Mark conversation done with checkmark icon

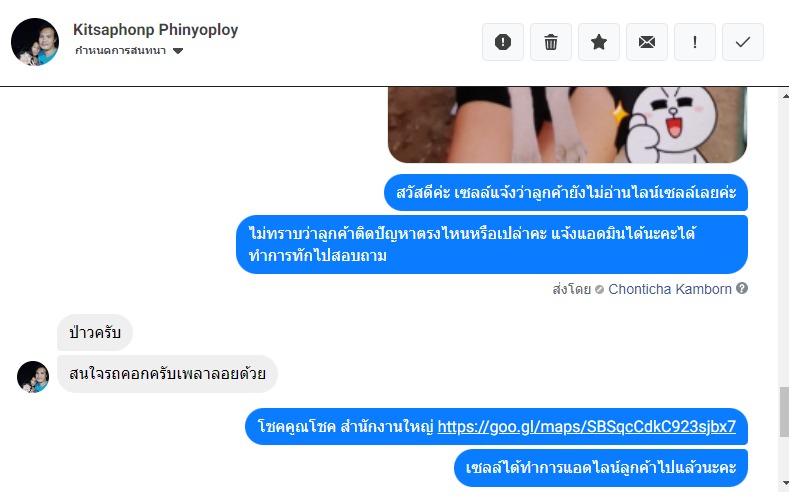[x=743, y=42]
